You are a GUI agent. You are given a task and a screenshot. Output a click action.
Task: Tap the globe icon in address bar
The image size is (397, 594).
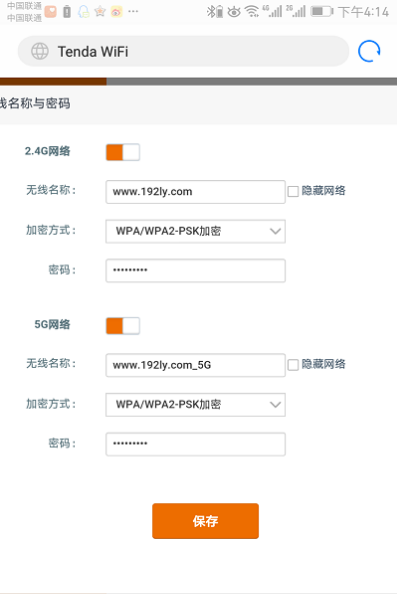click(x=40, y=51)
